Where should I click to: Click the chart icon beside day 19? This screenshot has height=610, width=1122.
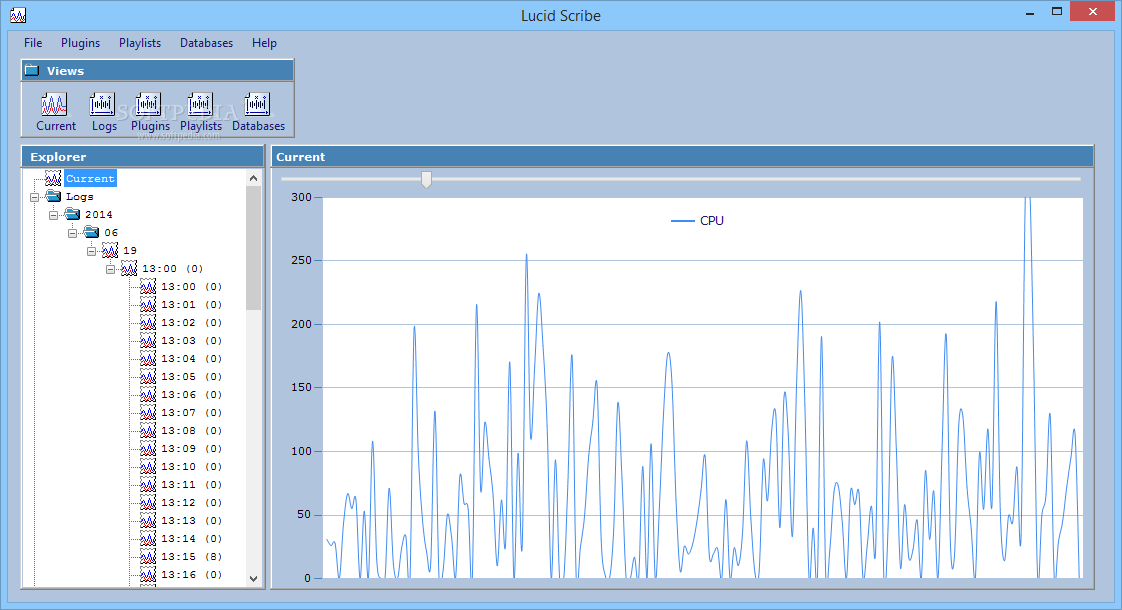coord(110,250)
